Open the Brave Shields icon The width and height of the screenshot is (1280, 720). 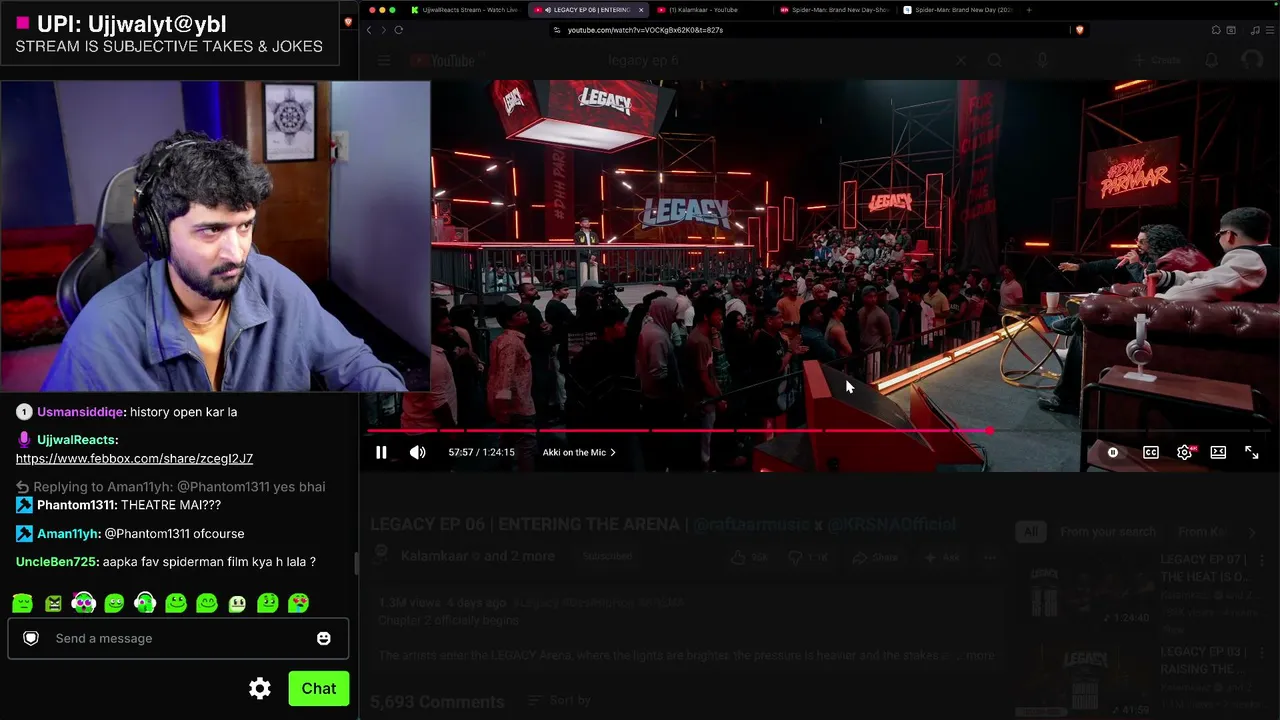click(x=1079, y=30)
